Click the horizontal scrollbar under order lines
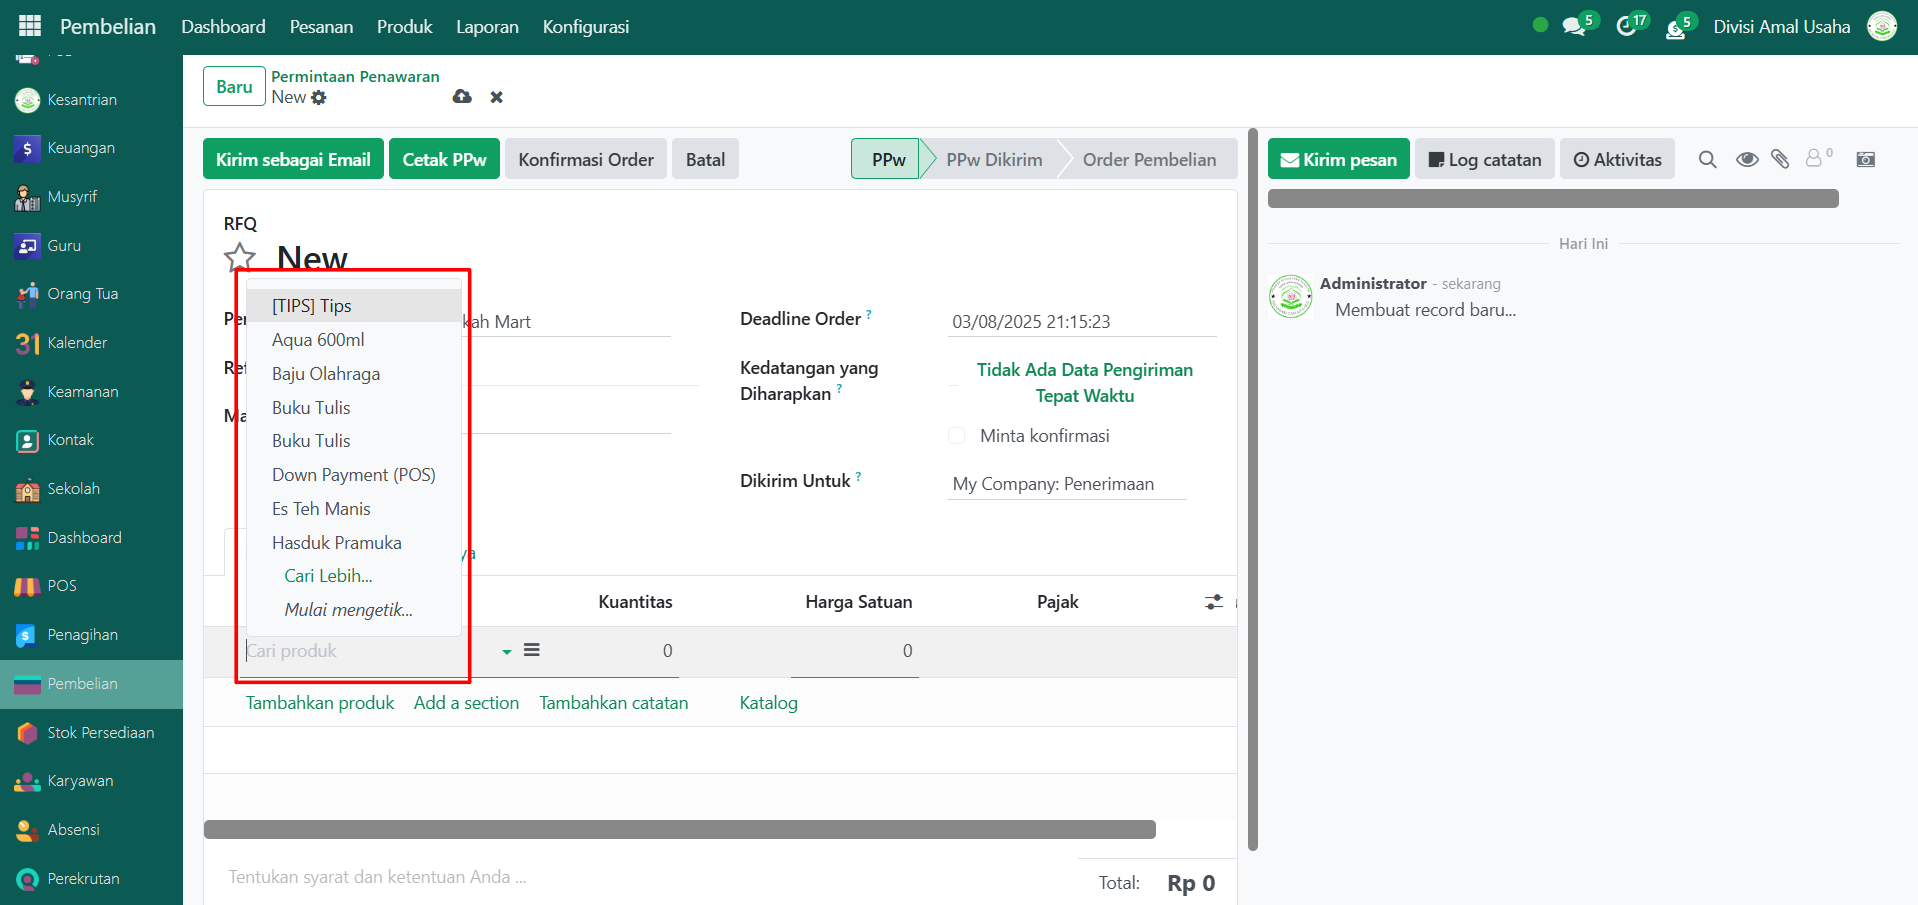The image size is (1918, 905). [x=680, y=830]
